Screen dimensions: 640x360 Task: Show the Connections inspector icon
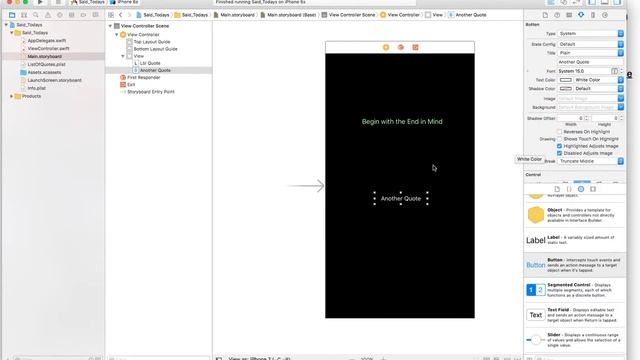[605, 15]
